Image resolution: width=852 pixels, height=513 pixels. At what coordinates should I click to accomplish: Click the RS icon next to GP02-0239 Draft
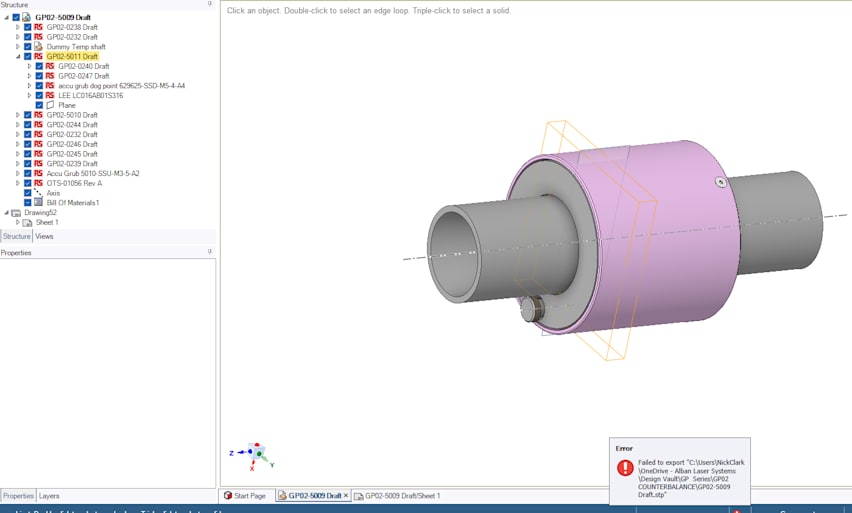click(x=38, y=164)
